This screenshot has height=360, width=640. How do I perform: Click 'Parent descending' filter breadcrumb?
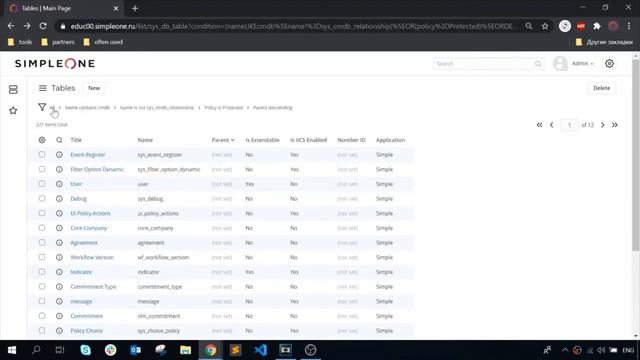[273, 108]
